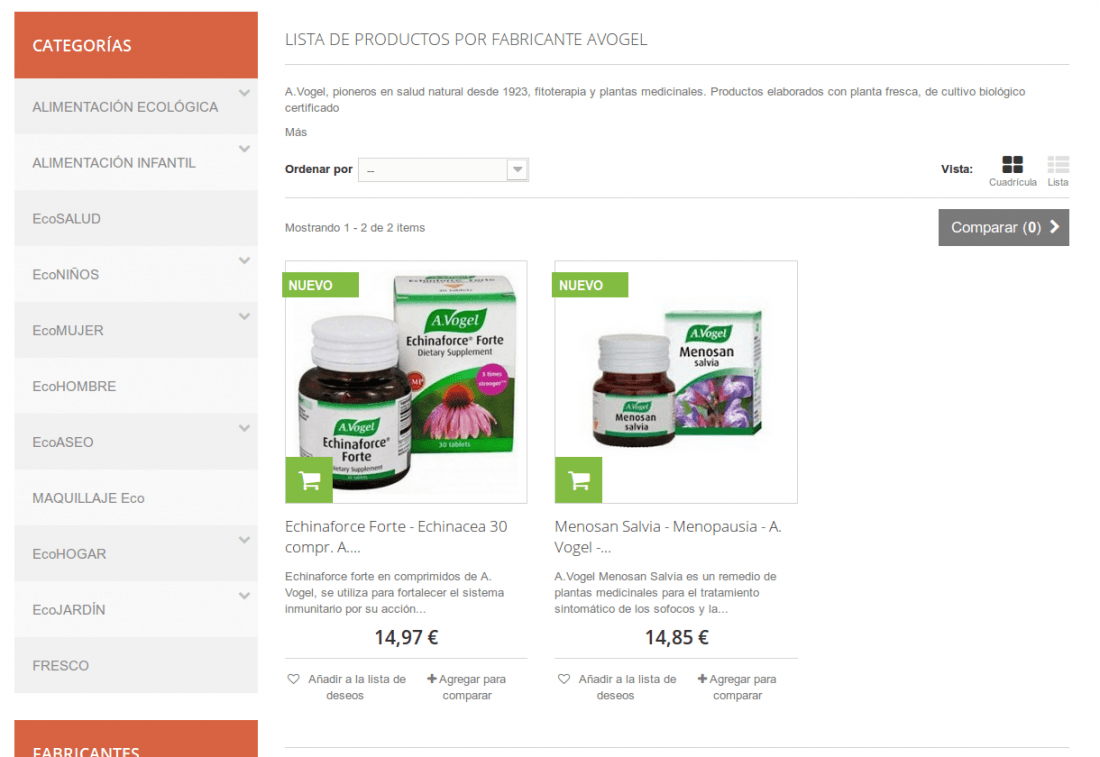Screen dimensions: 1100x757
Task: Add Menosan Salvia to cart icon
Action: pos(579,481)
